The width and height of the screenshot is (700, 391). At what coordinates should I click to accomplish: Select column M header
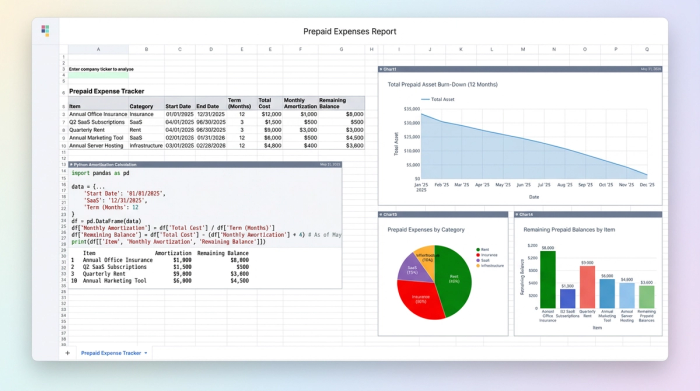coord(523,49)
